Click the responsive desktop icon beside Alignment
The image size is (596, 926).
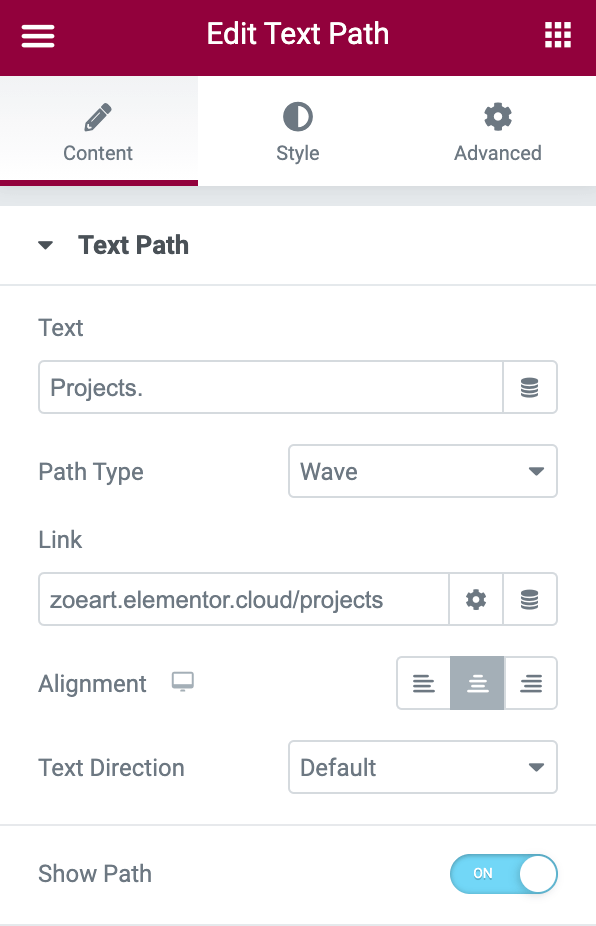pyautogui.click(x=183, y=682)
